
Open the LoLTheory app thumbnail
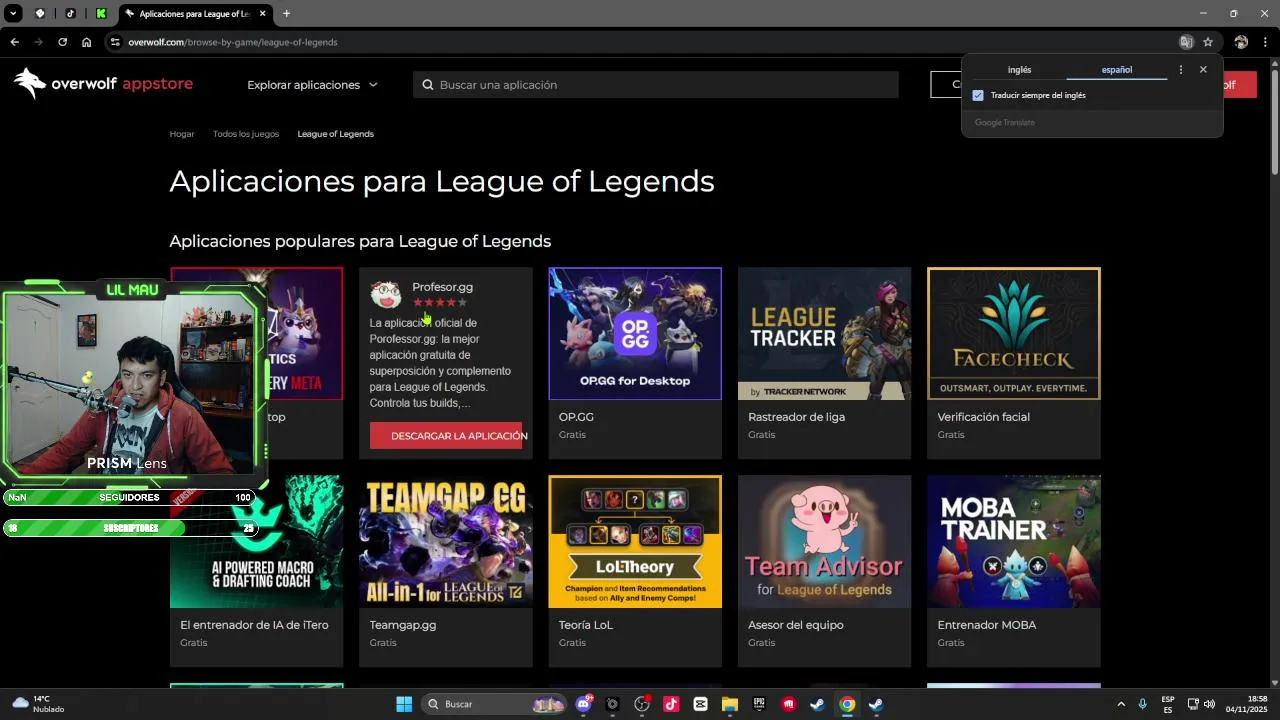(x=635, y=541)
